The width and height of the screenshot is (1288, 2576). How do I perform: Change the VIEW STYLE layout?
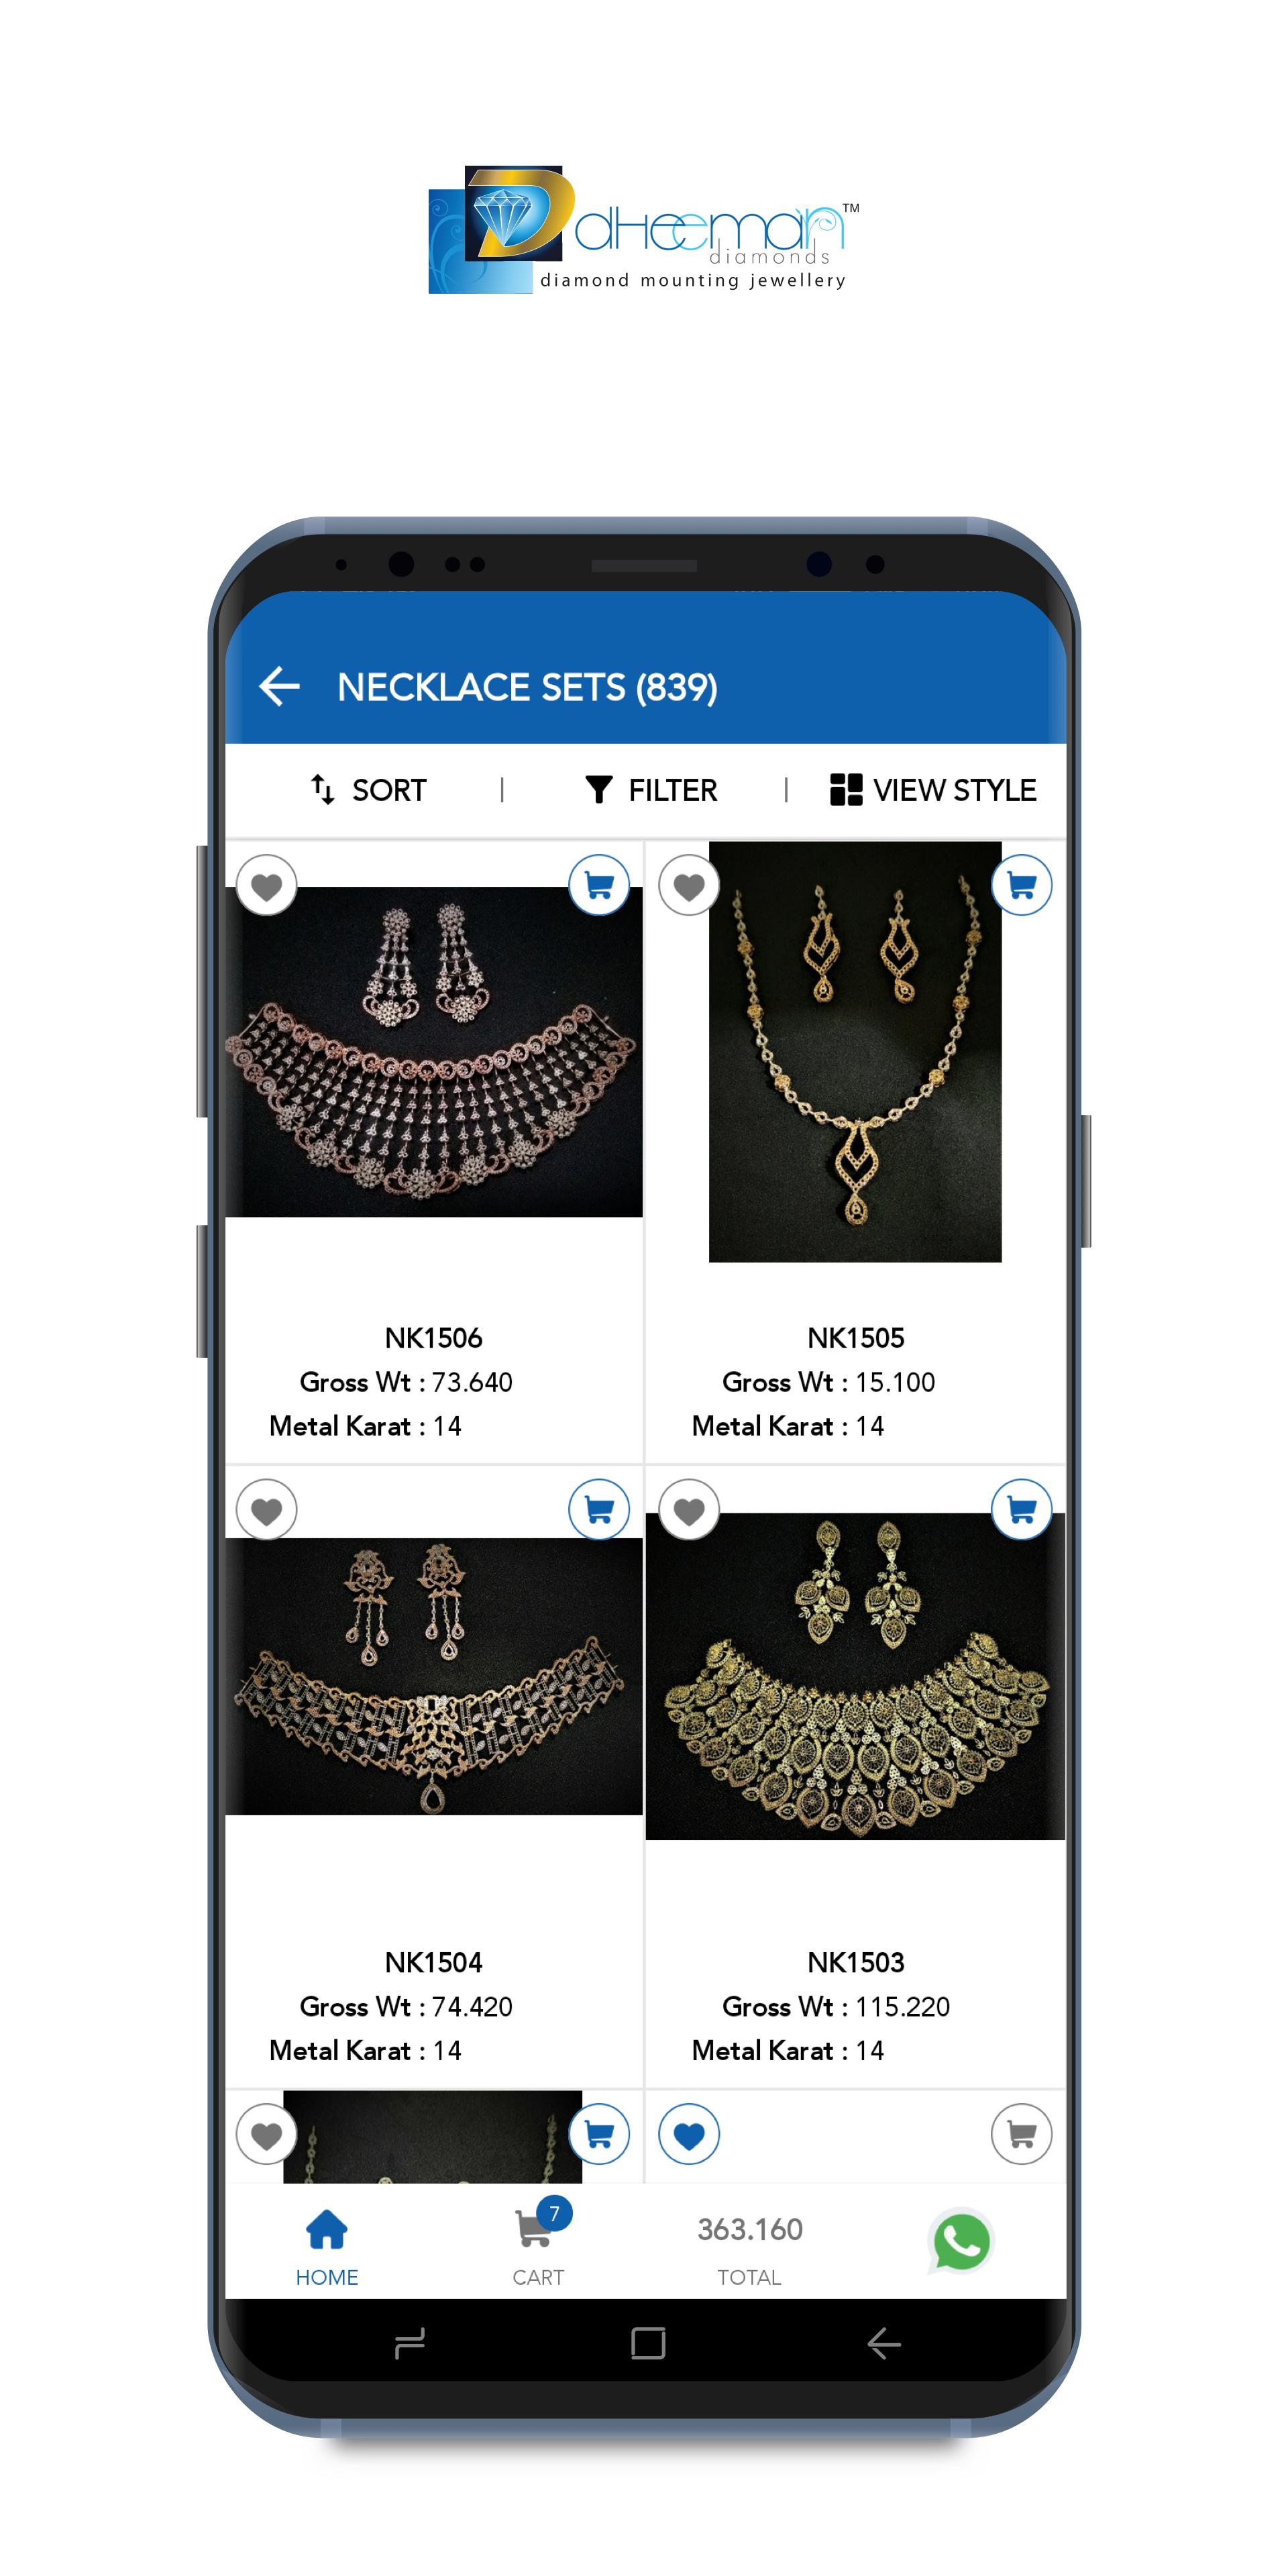pos(933,790)
